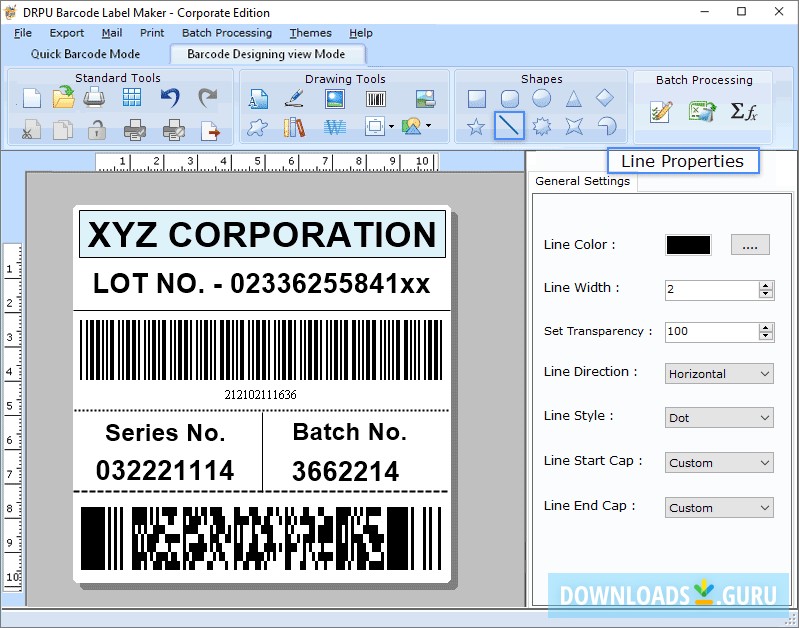799x628 pixels.
Task: Undo the last action
Action: 170,97
